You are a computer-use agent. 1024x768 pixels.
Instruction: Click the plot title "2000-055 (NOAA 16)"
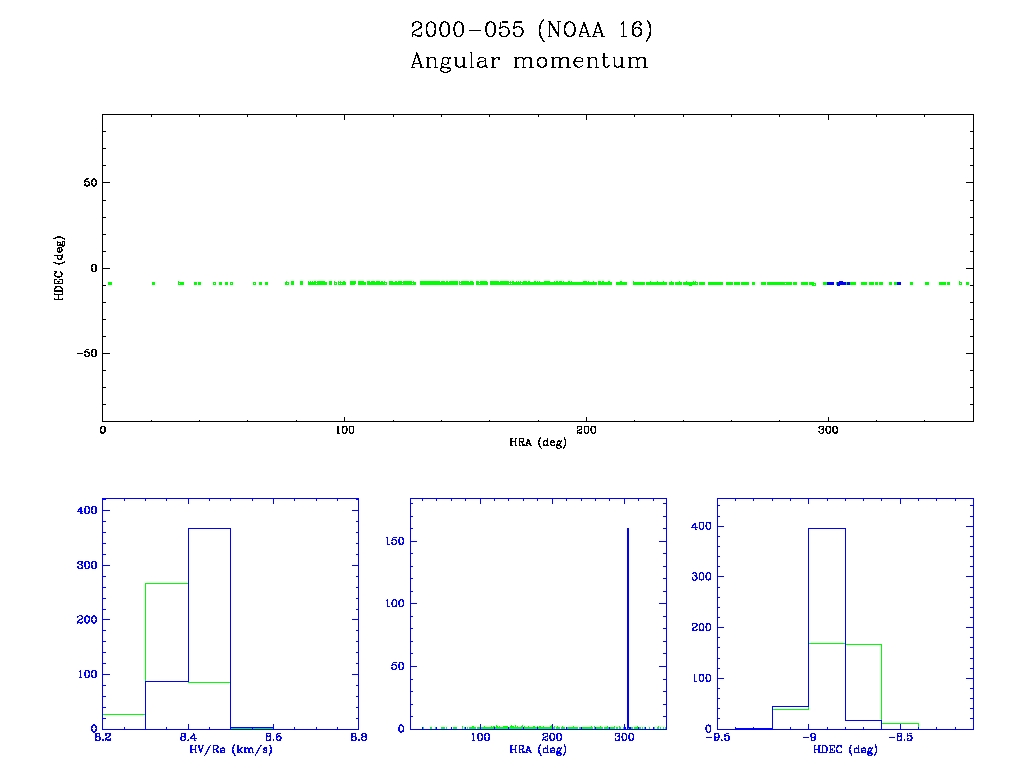(x=531, y=31)
